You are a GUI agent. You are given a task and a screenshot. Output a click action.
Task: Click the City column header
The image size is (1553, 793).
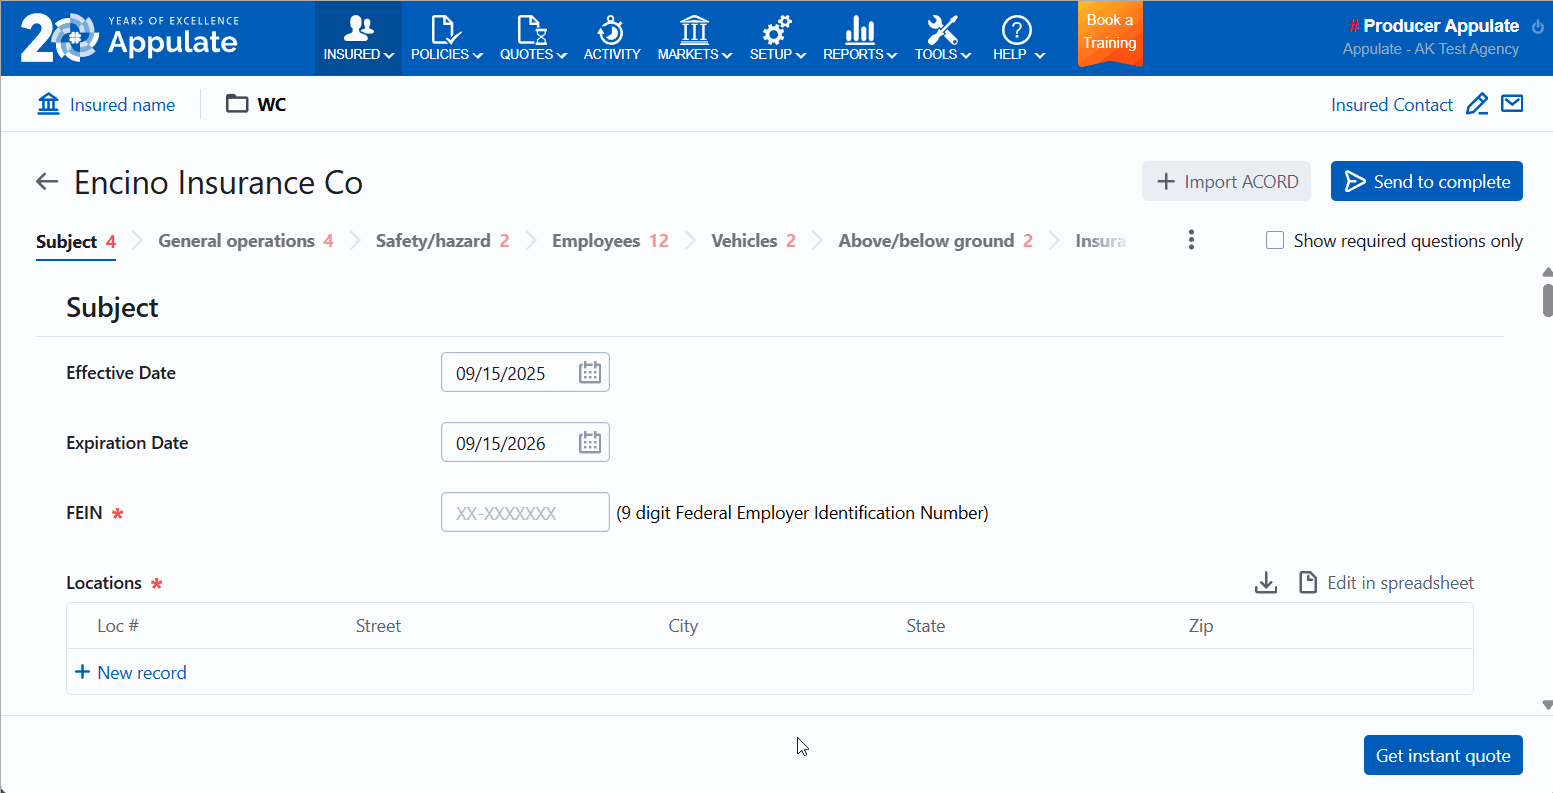(683, 626)
